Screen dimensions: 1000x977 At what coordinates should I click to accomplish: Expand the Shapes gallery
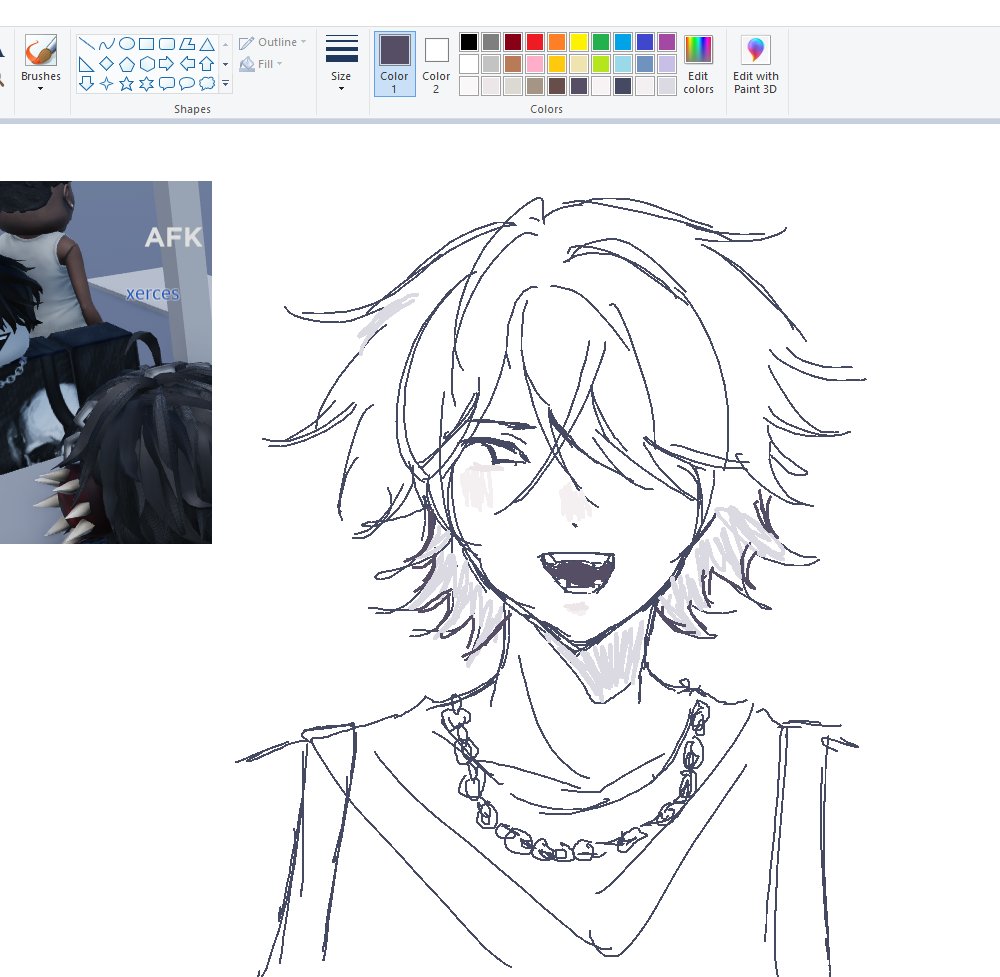click(225, 84)
